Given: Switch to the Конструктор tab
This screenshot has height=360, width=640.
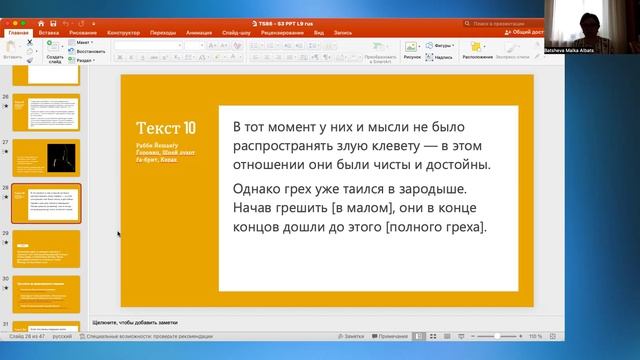Looking at the screenshot, I should coord(123,33).
